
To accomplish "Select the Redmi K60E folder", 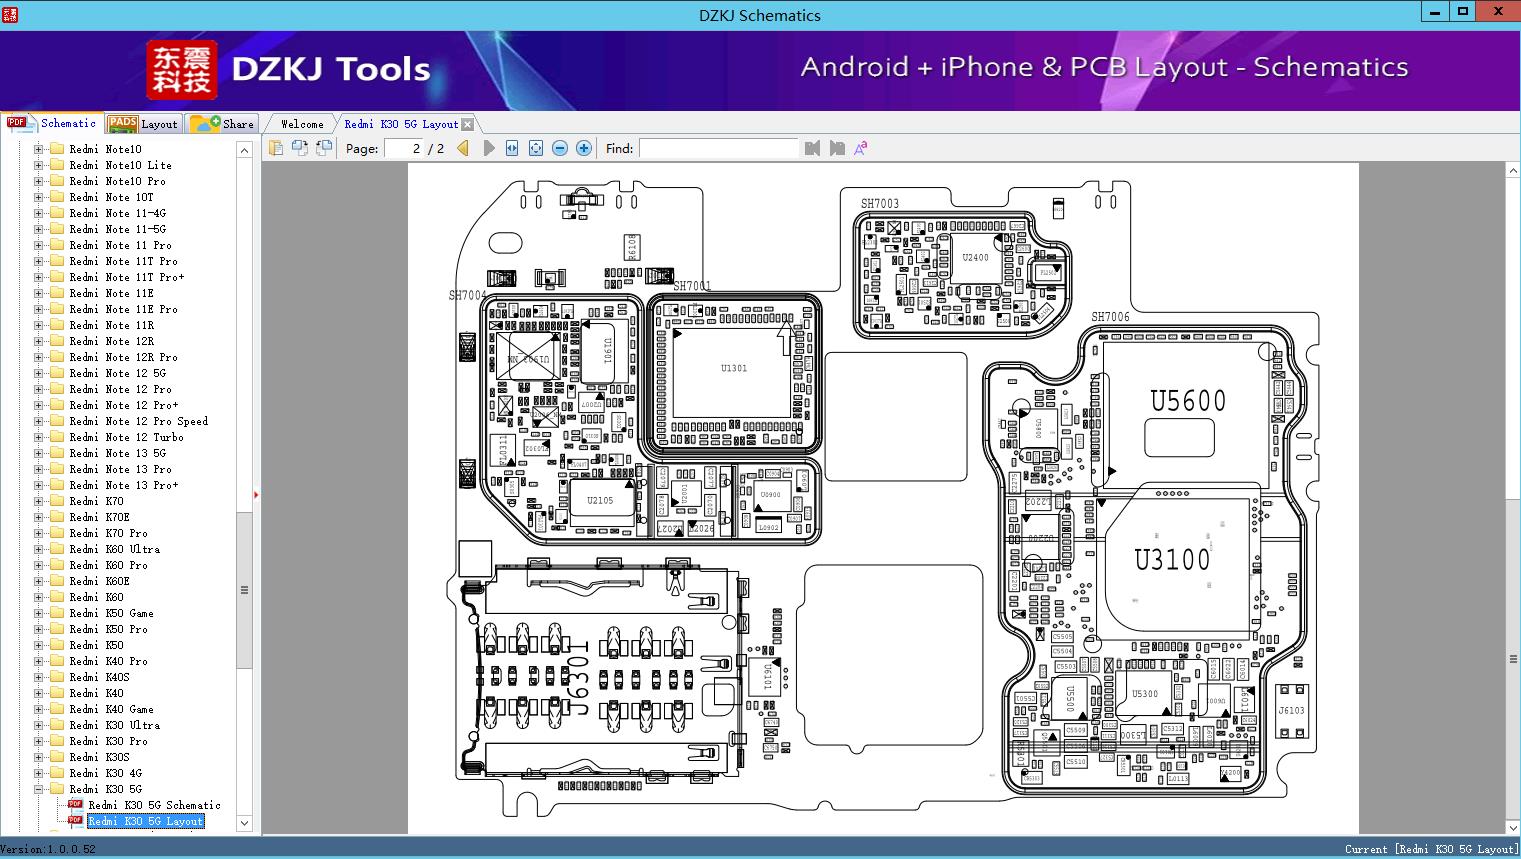I will (x=99, y=581).
